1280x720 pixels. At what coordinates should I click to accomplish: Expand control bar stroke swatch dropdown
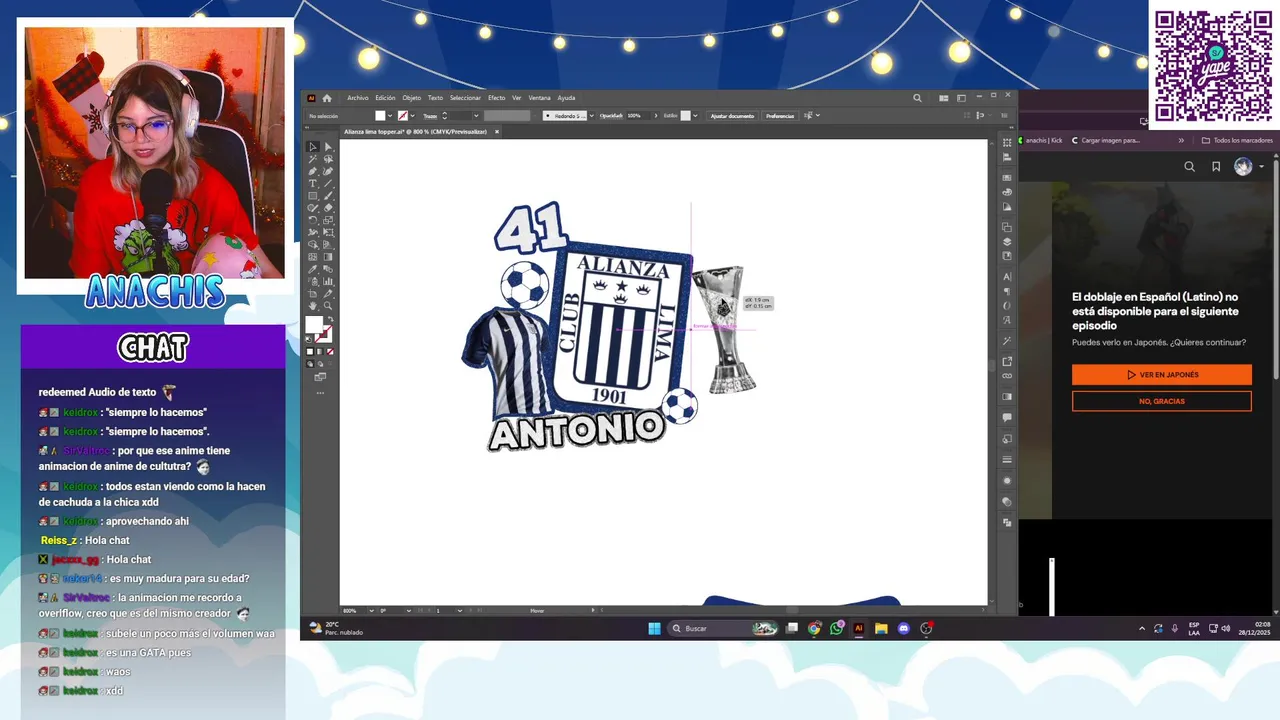[412, 116]
